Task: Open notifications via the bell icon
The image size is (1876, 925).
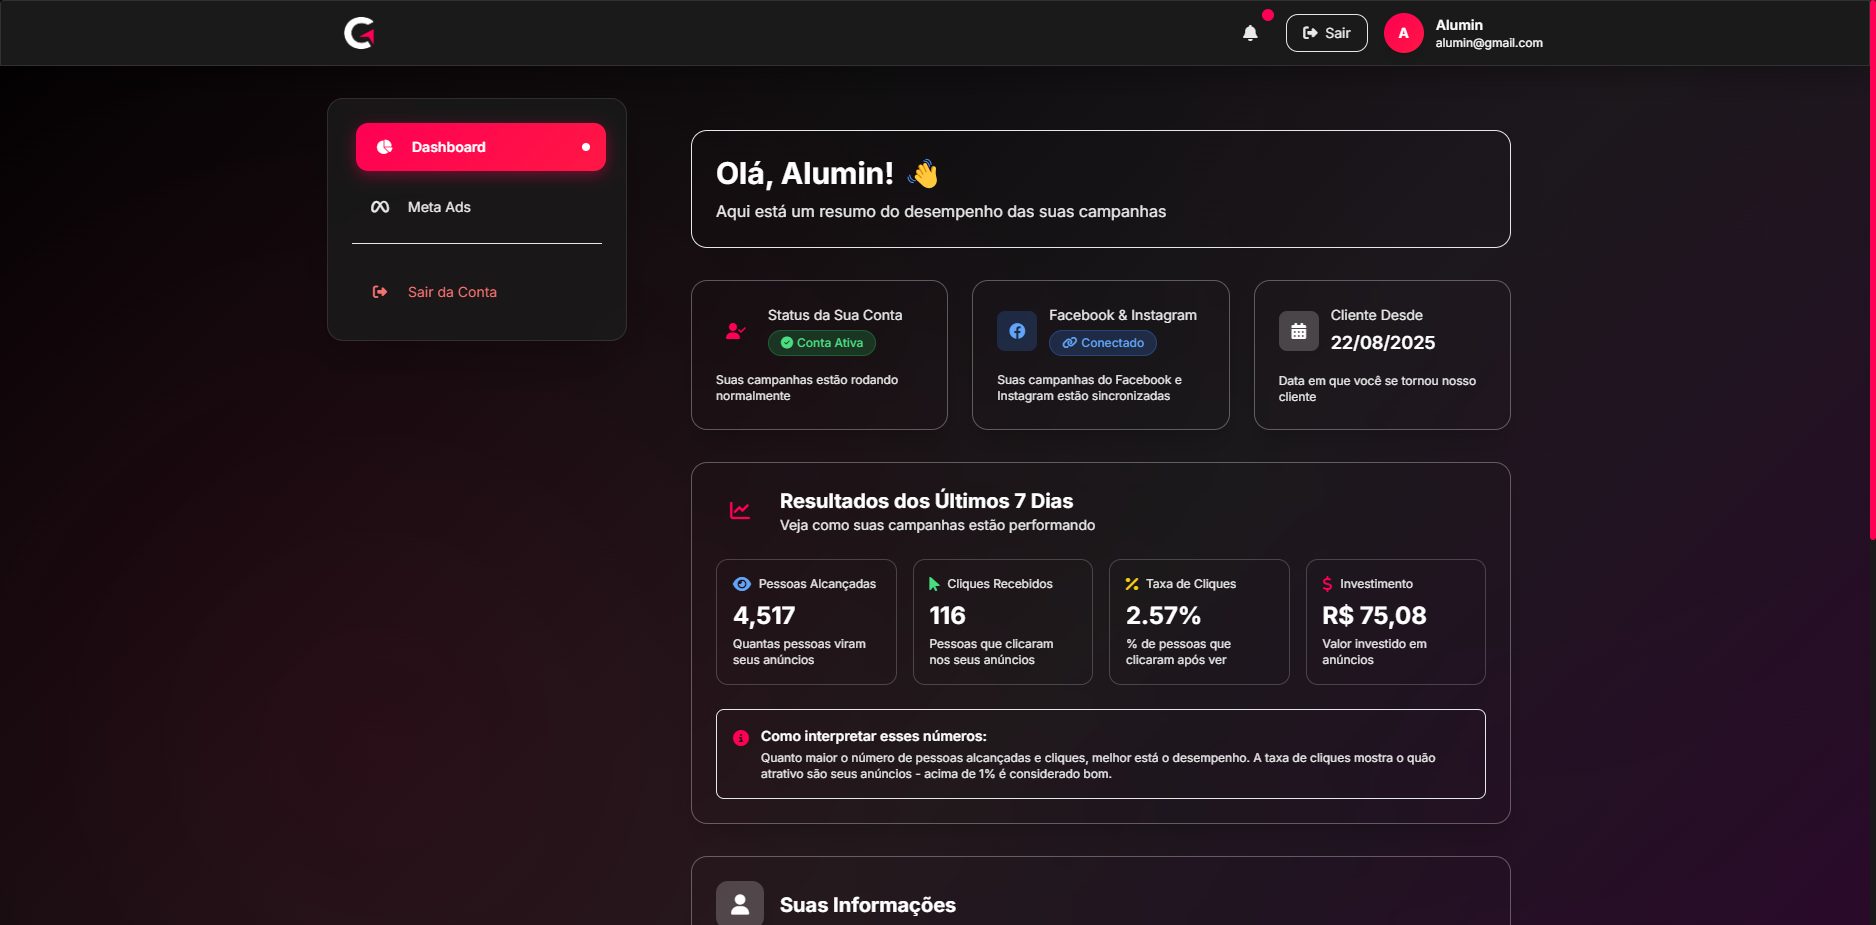Action: tap(1250, 33)
